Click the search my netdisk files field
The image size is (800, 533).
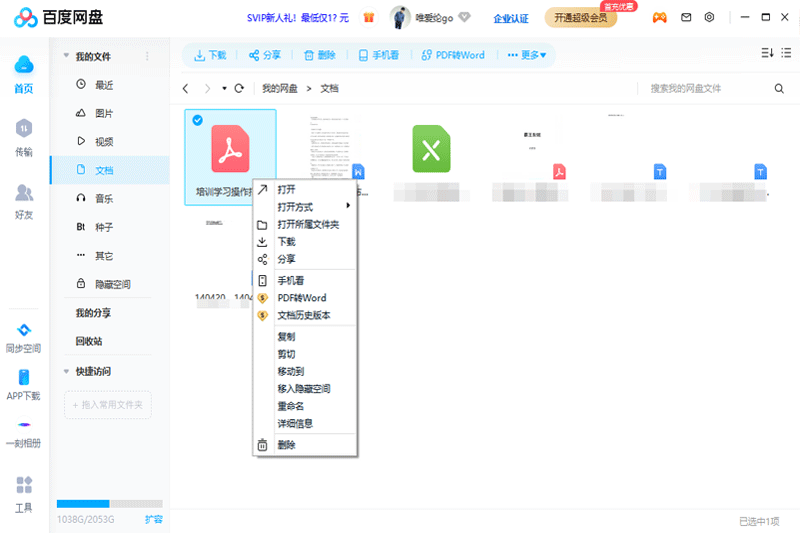(x=705, y=89)
